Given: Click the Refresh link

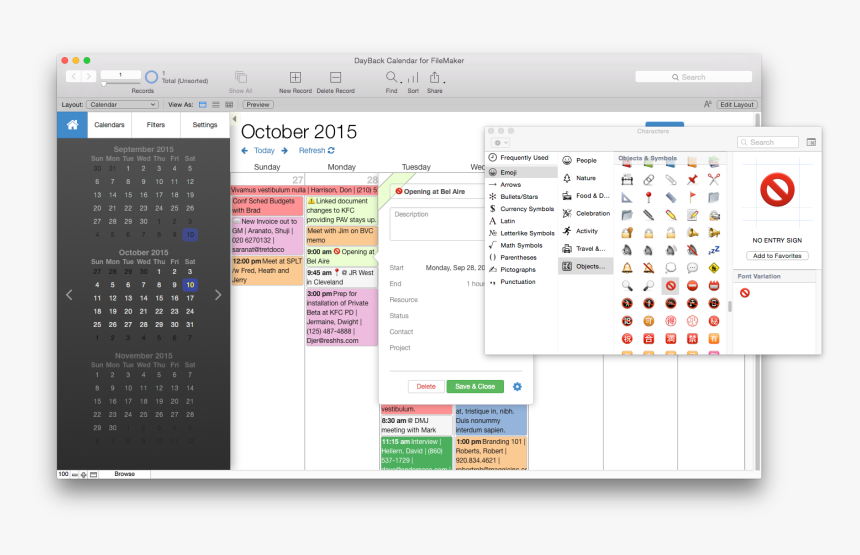Looking at the screenshot, I should pyautogui.click(x=316, y=150).
